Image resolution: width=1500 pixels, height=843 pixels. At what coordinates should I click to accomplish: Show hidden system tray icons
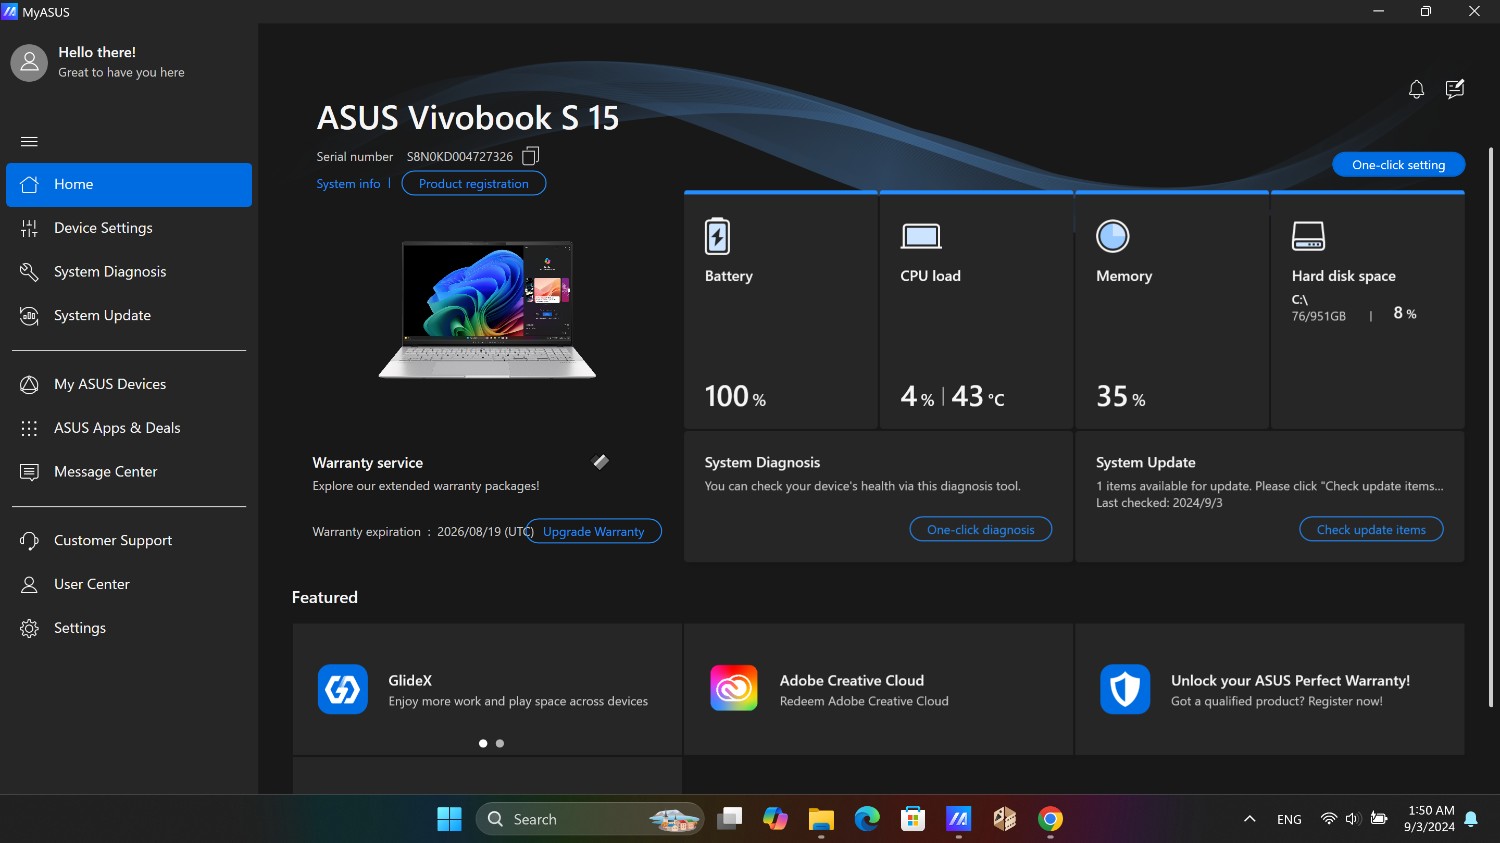pos(1249,819)
